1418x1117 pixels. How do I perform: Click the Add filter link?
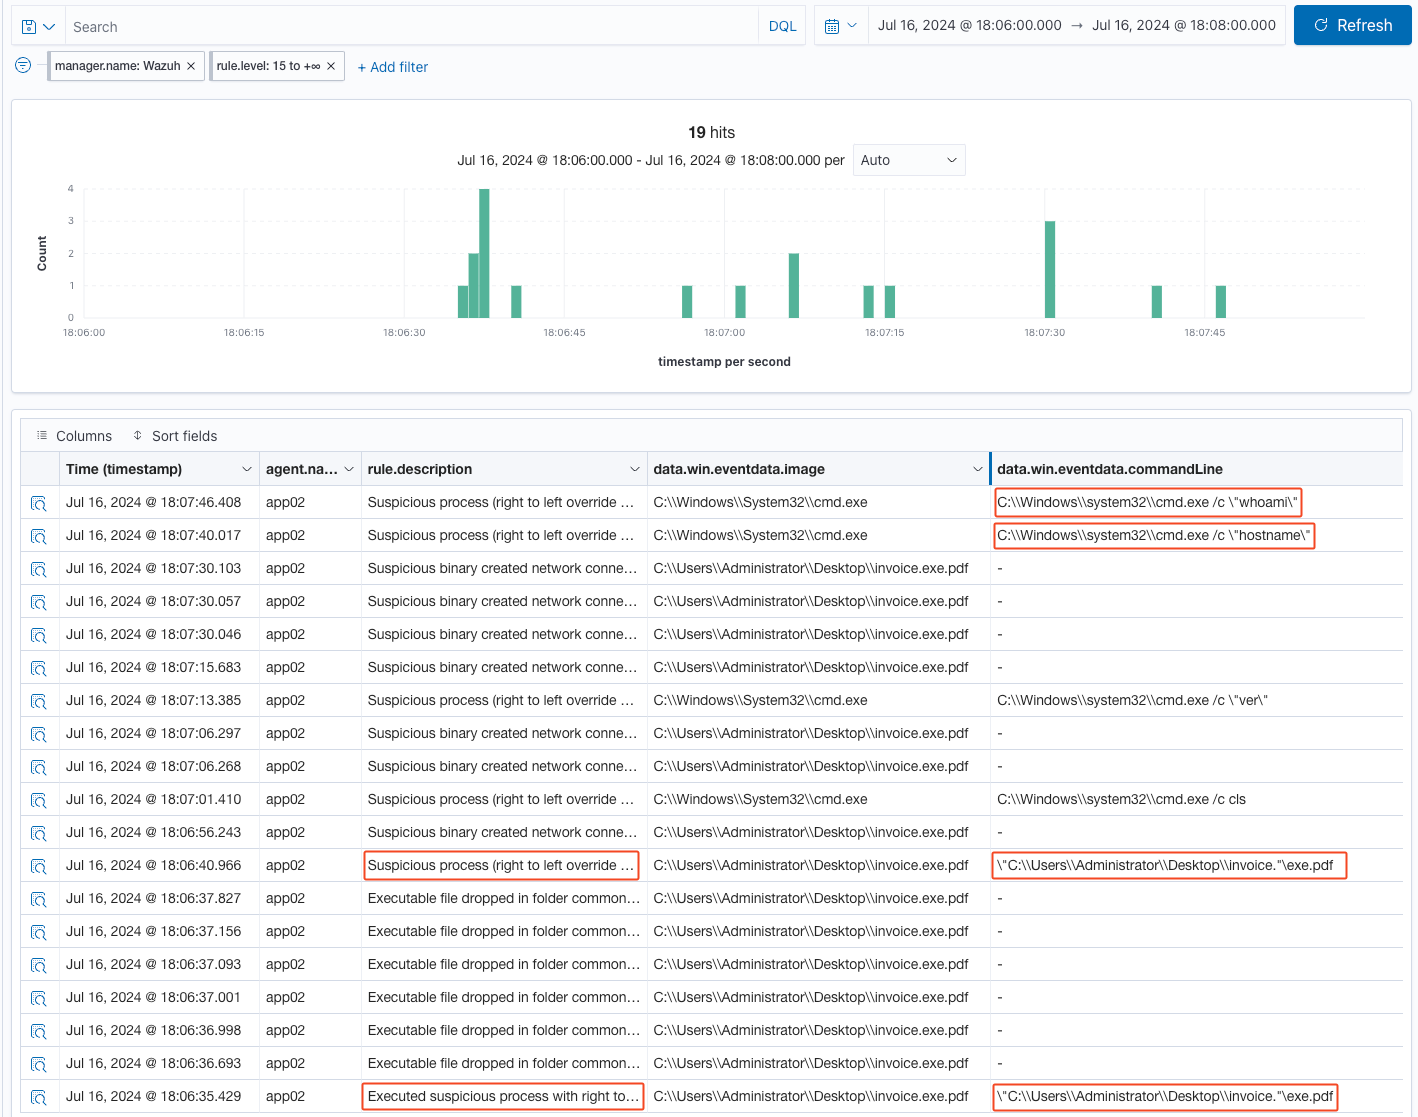point(393,67)
